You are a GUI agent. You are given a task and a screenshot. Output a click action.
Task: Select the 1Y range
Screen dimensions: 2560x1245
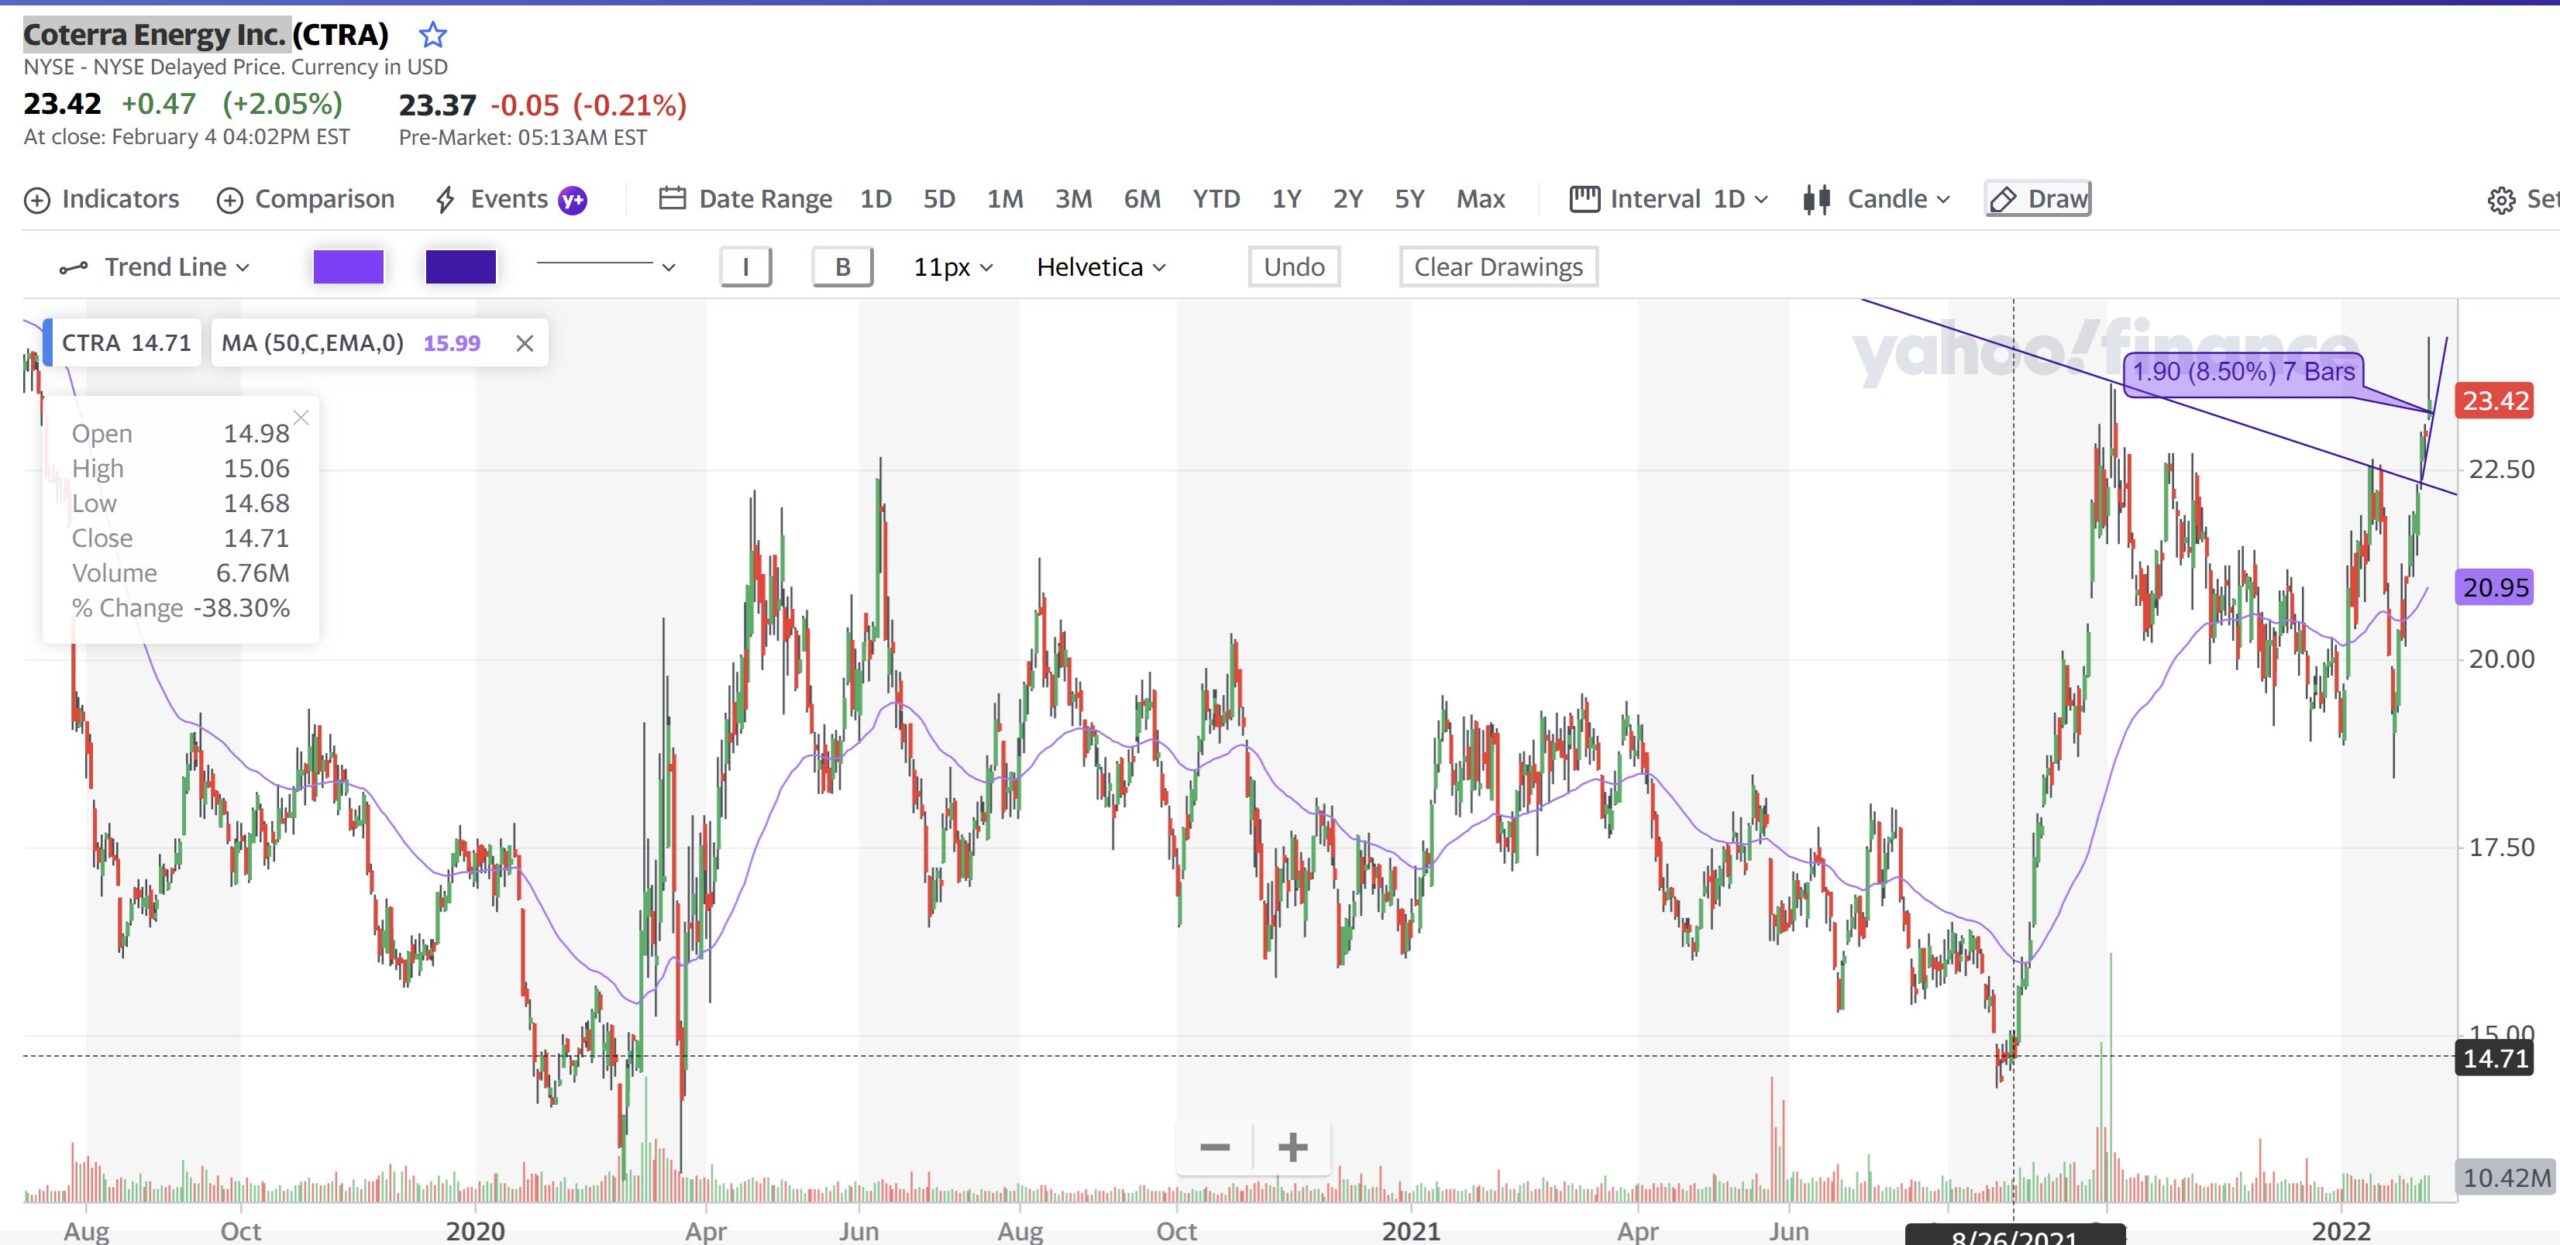click(x=1286, y=199)
